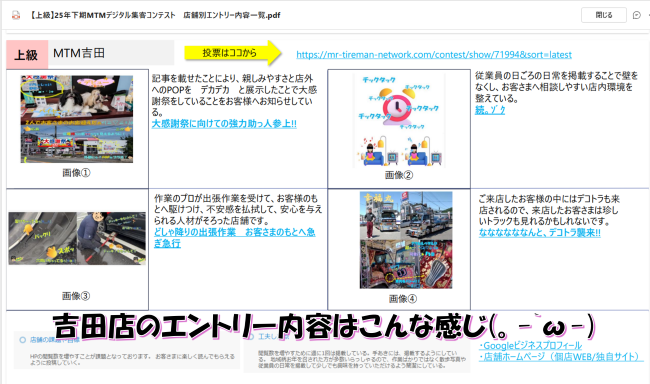Click the 画像① dog photo thumbnail
The height and width of the screenshot is (384, 650).
[x=77, y=119]
